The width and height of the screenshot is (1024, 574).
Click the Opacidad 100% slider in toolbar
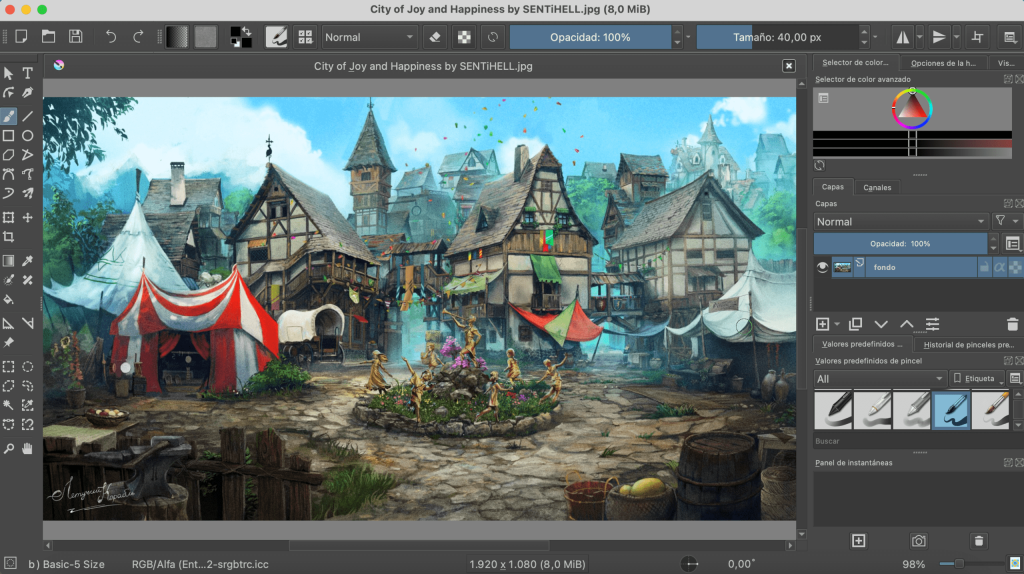590,37
